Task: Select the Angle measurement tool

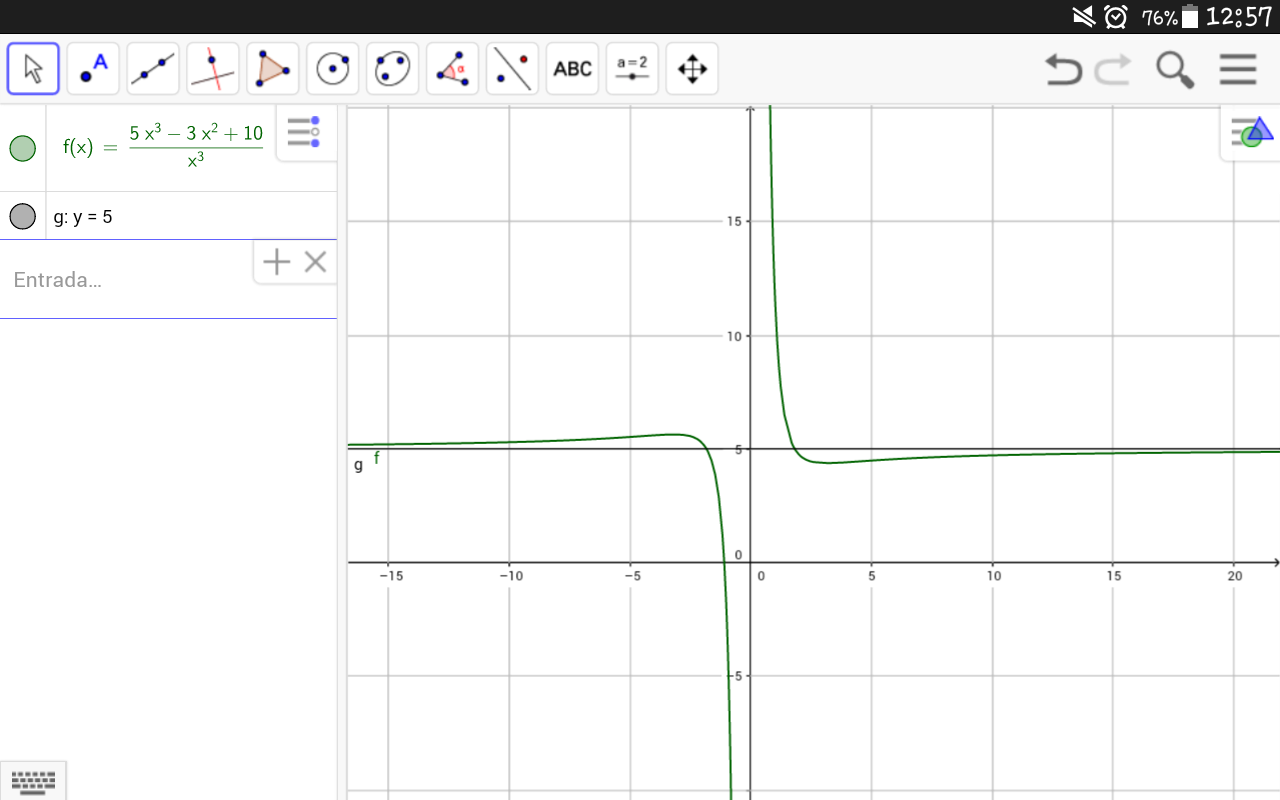Action: coord(452,69)
